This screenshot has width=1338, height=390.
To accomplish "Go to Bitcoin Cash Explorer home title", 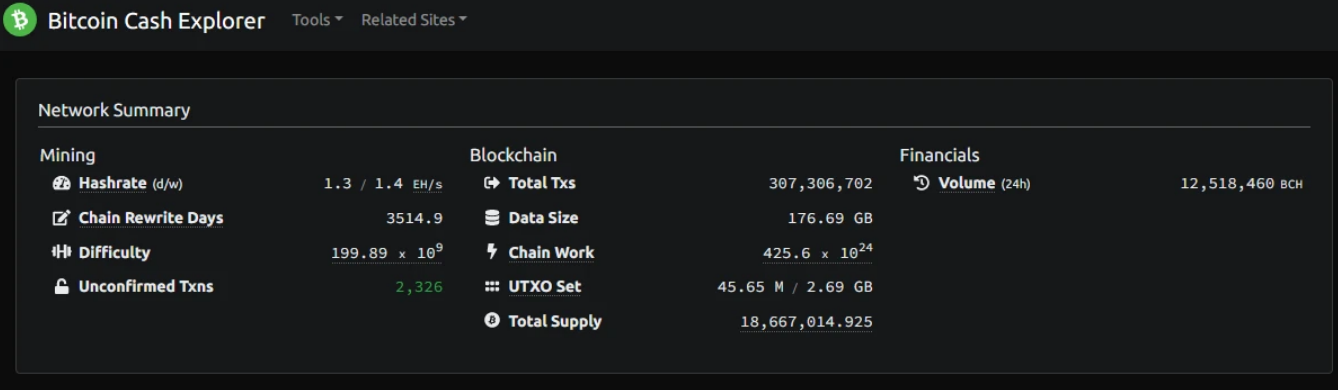I will (156, 20).
